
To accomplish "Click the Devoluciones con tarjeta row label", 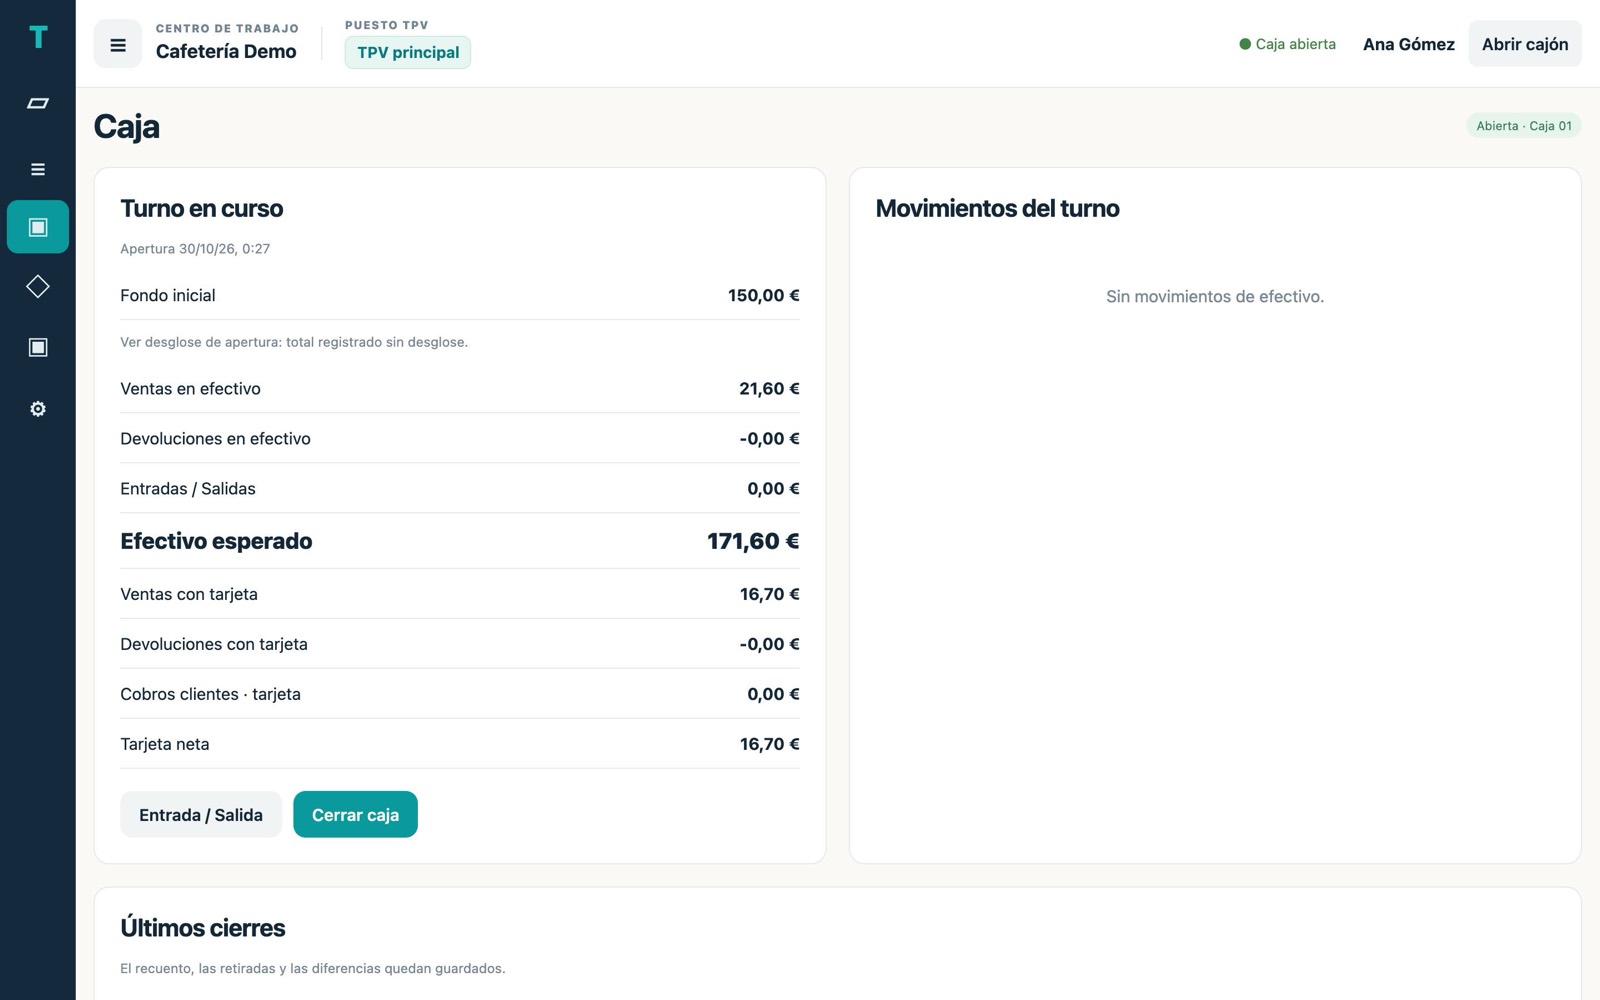I will tap(214, 644).
